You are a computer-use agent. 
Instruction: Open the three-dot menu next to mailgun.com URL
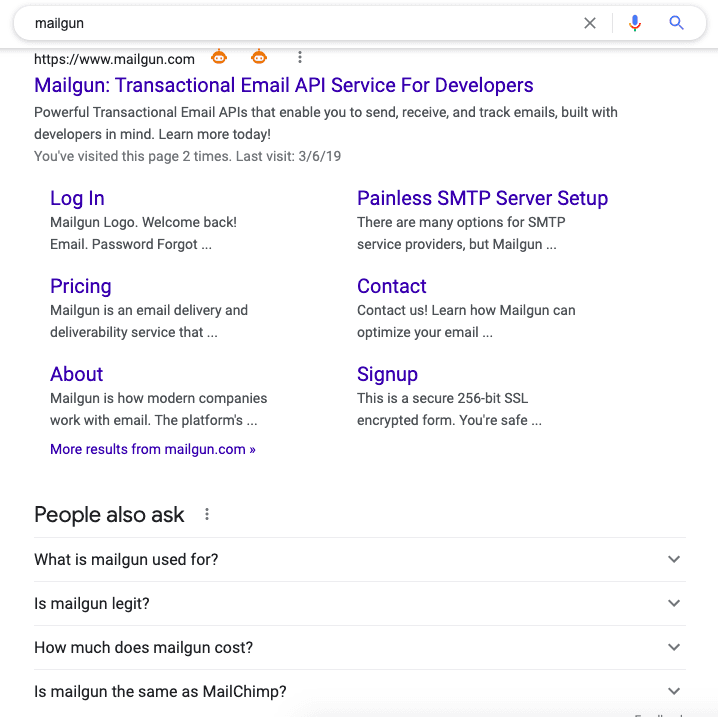click(x=300, y=57)
